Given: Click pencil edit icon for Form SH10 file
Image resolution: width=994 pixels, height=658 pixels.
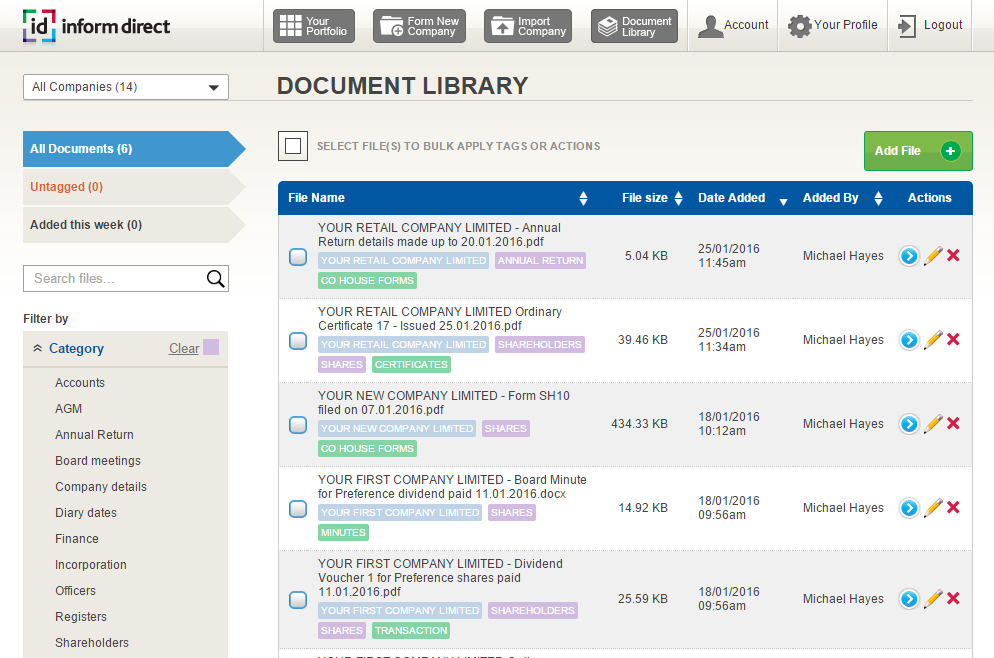Looking at the screenshot, I should point(932,424).
